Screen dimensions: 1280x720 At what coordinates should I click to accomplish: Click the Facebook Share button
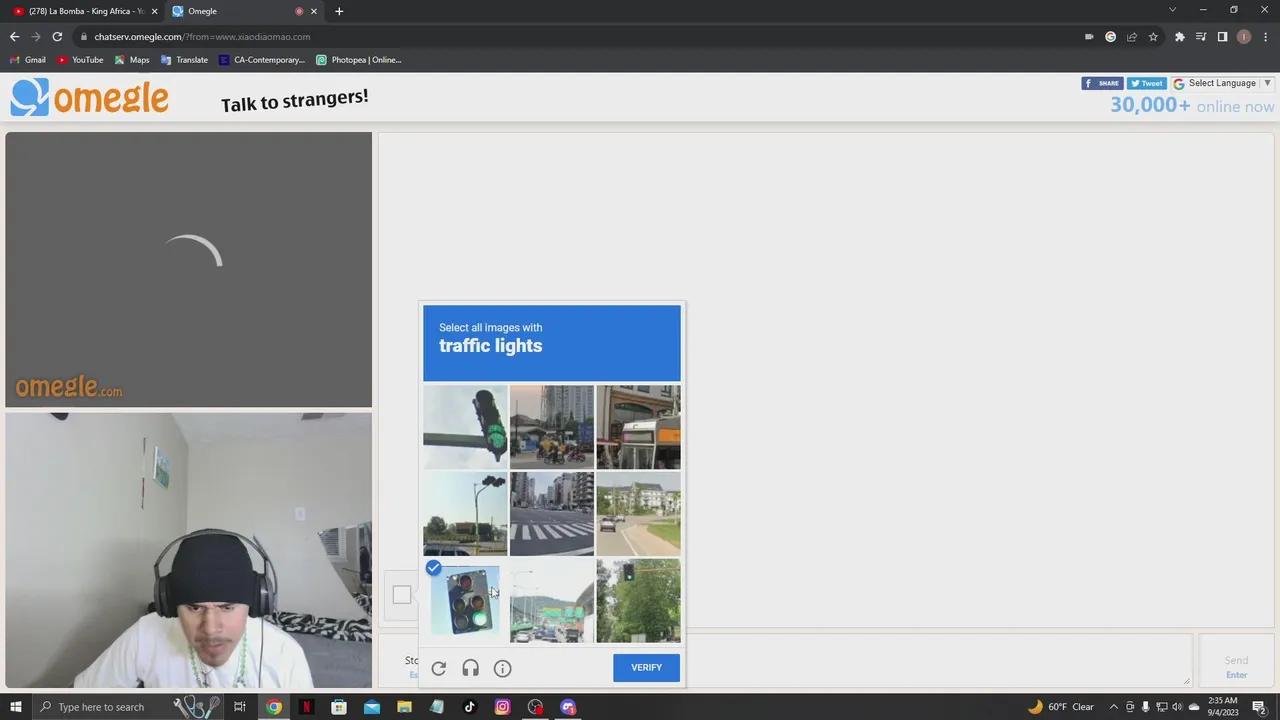(x=1102, y=83)
